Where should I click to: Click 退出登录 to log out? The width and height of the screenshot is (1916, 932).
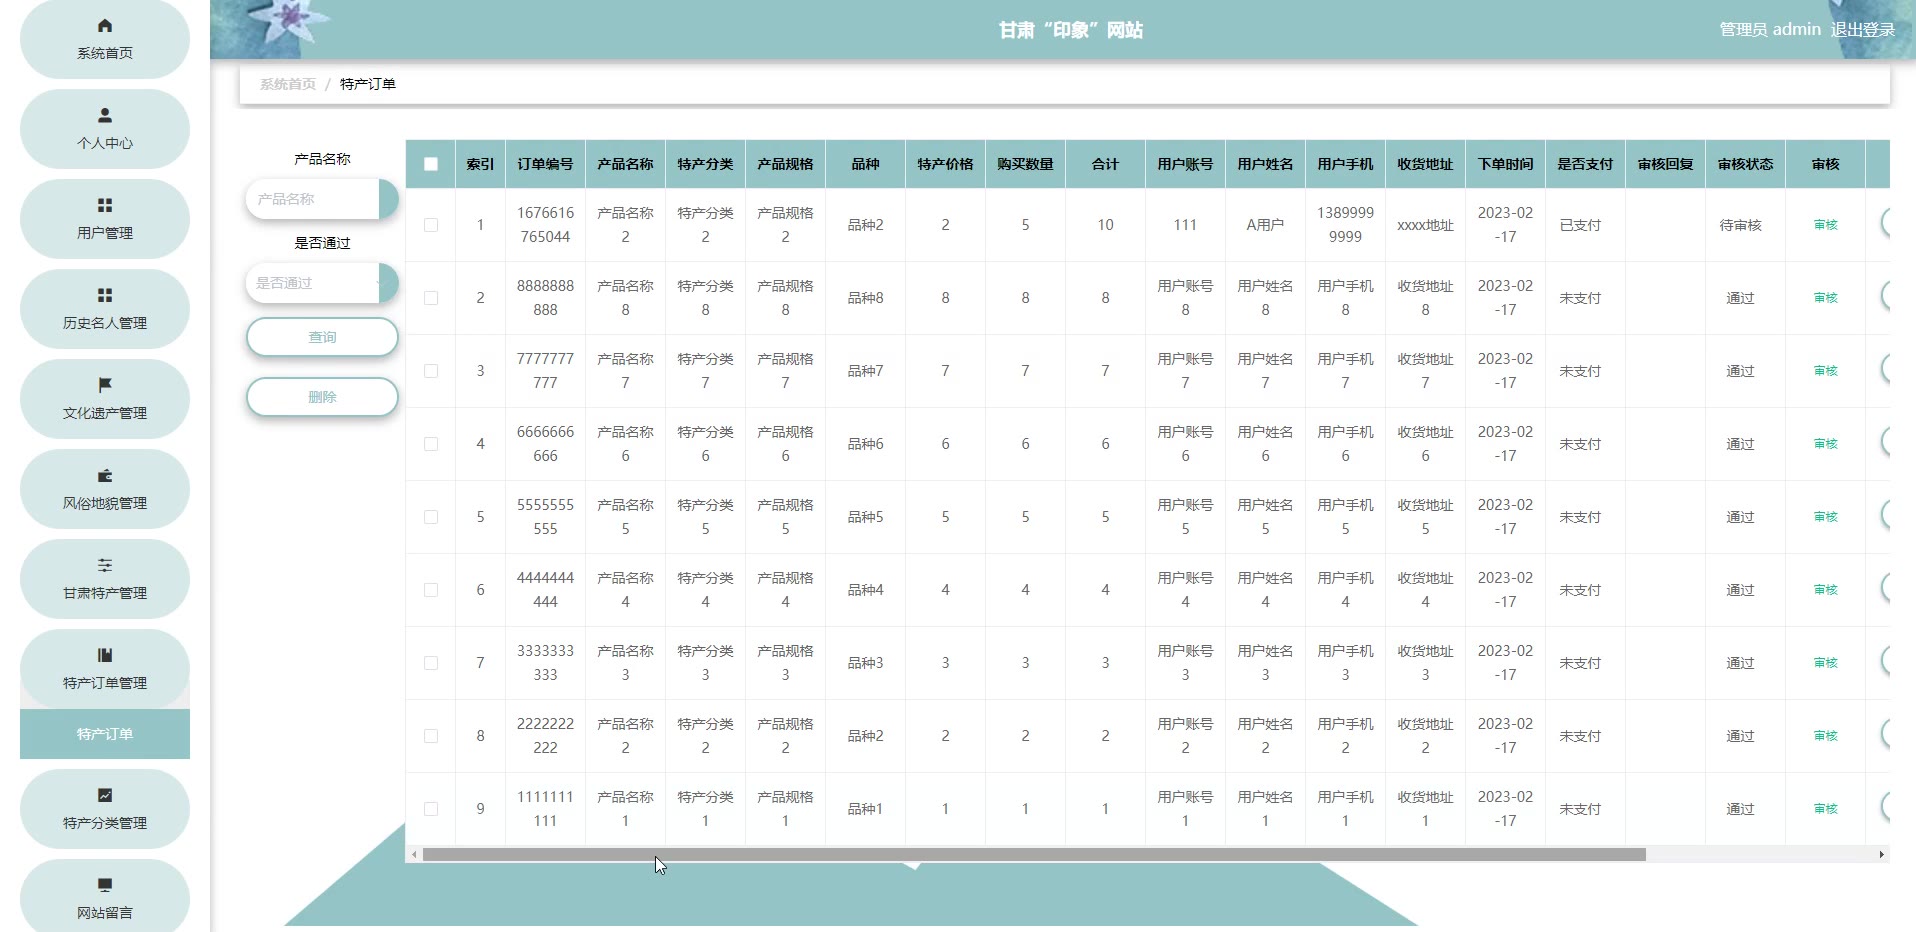(1862, 30)
